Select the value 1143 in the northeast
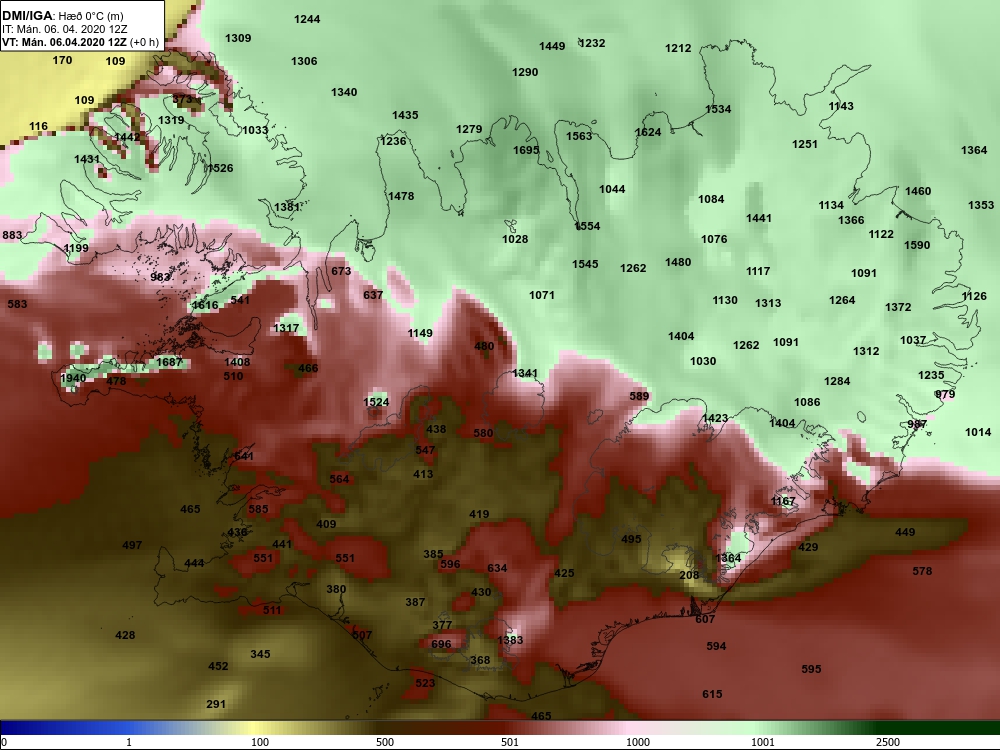Screen dimensions: 1000x750 tap(841, 106)
